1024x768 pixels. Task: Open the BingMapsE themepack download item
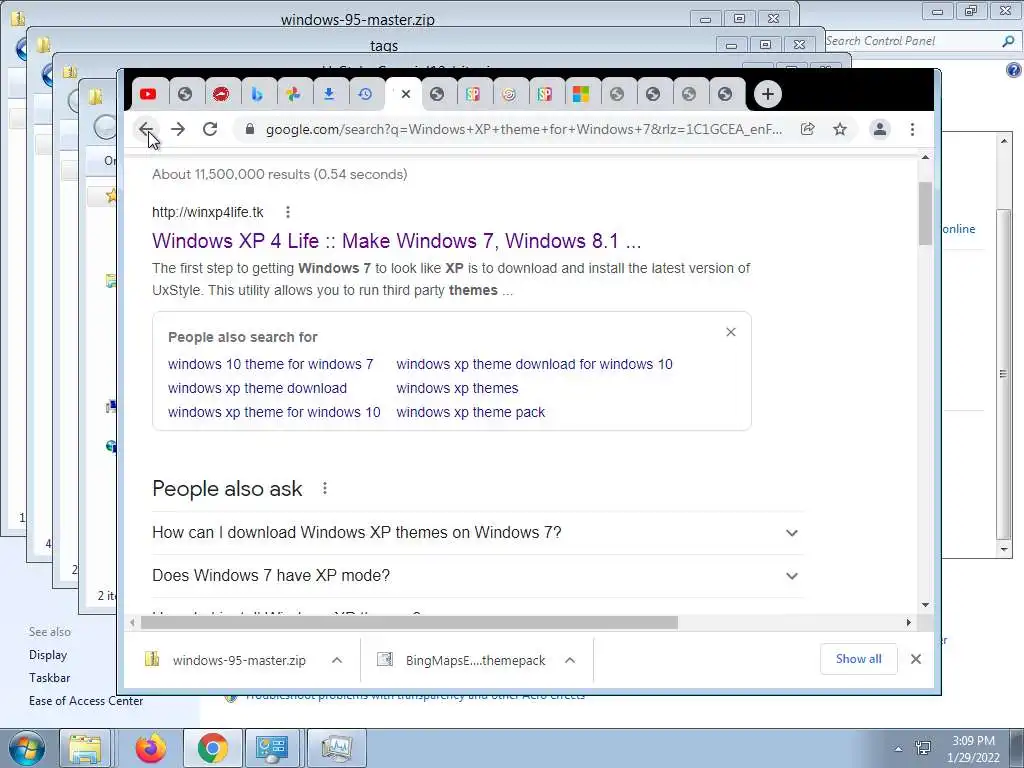463,660
